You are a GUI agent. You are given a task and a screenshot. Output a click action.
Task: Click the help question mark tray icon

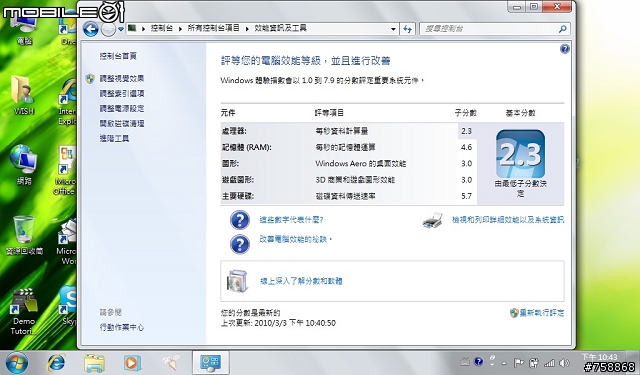click(479, 362)
